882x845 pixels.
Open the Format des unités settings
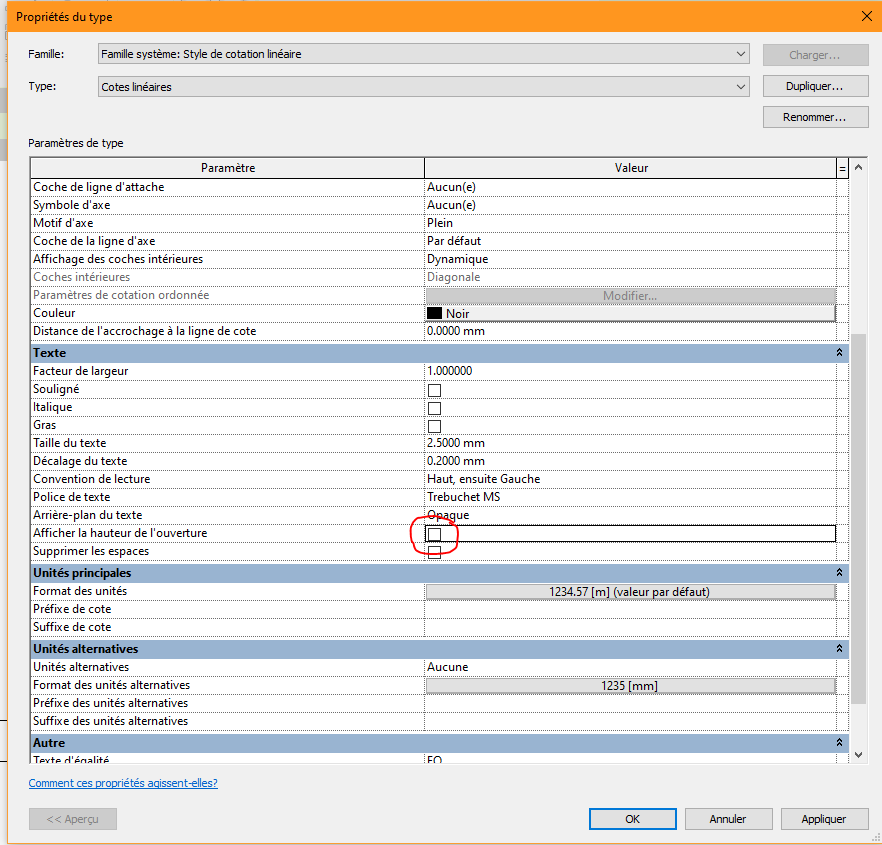630,590
